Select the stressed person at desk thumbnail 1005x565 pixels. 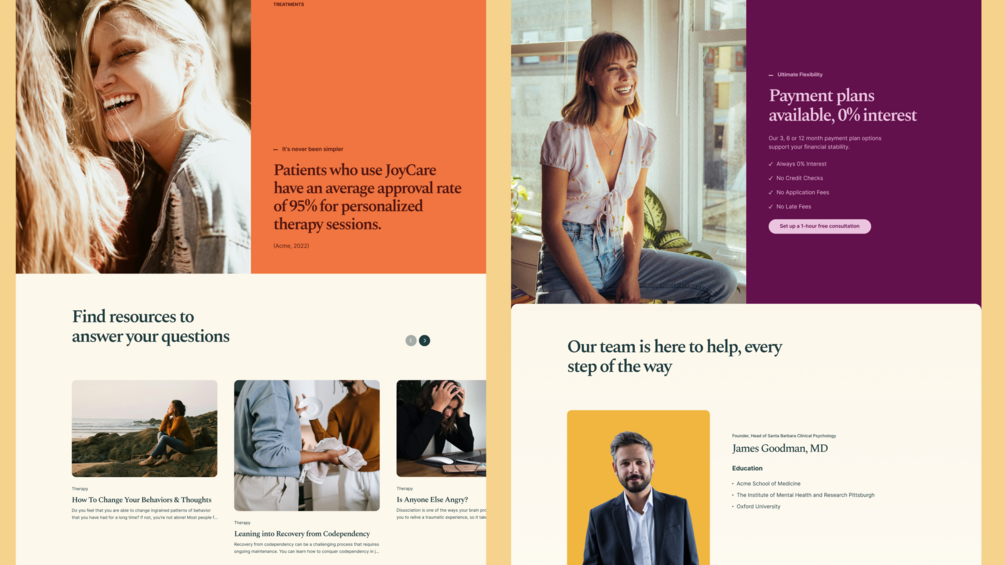tap(441, 429)
